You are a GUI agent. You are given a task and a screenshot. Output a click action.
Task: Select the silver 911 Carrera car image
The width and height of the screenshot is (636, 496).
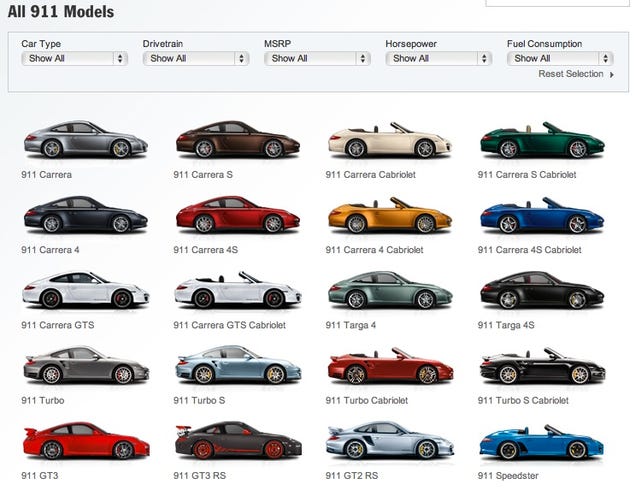[86, 140]
